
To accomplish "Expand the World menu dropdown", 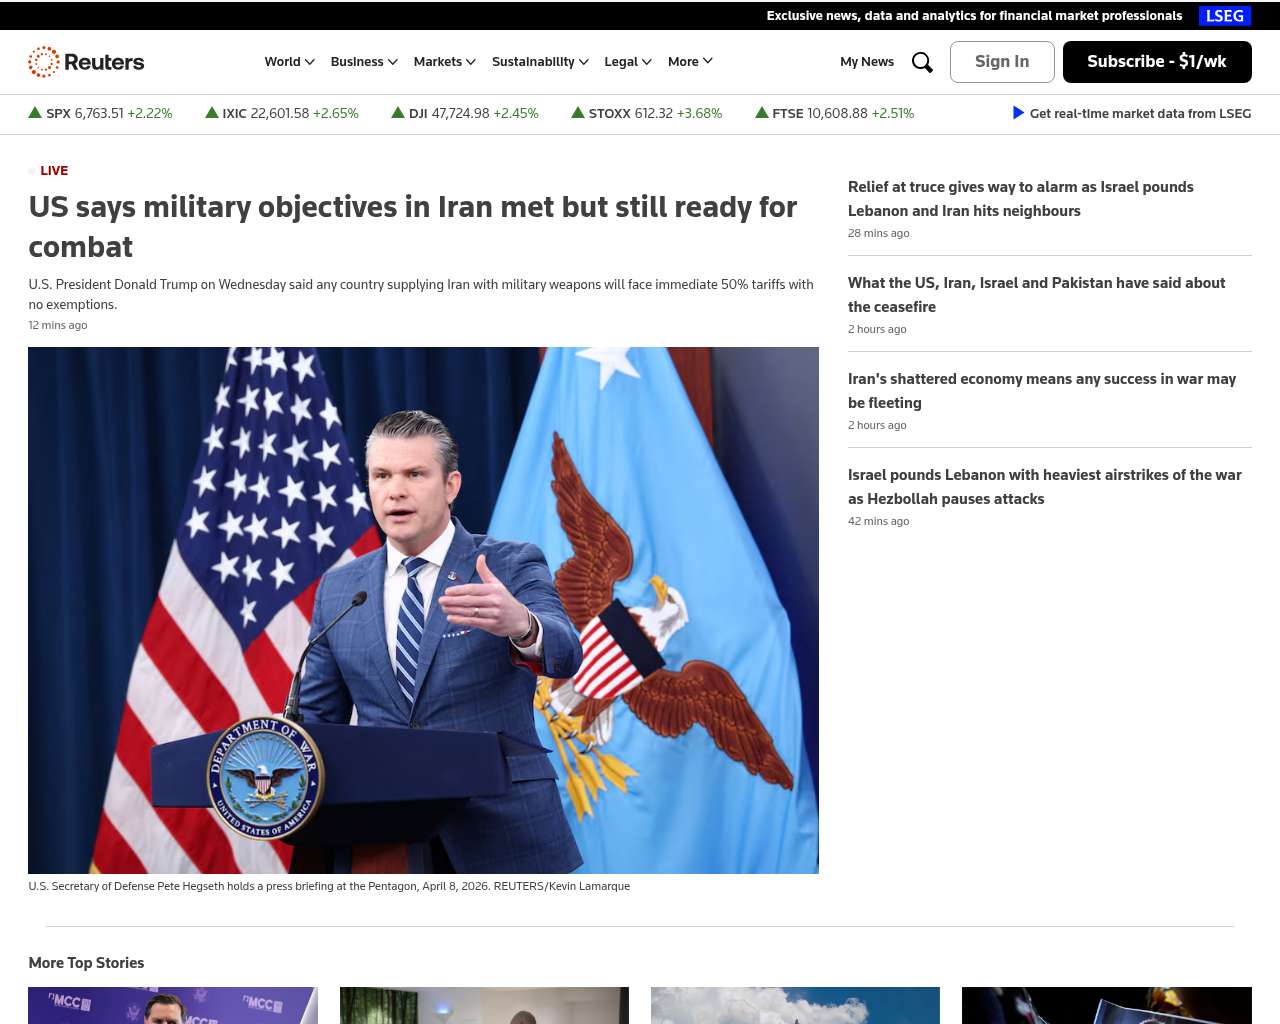I will pos(289,62).
